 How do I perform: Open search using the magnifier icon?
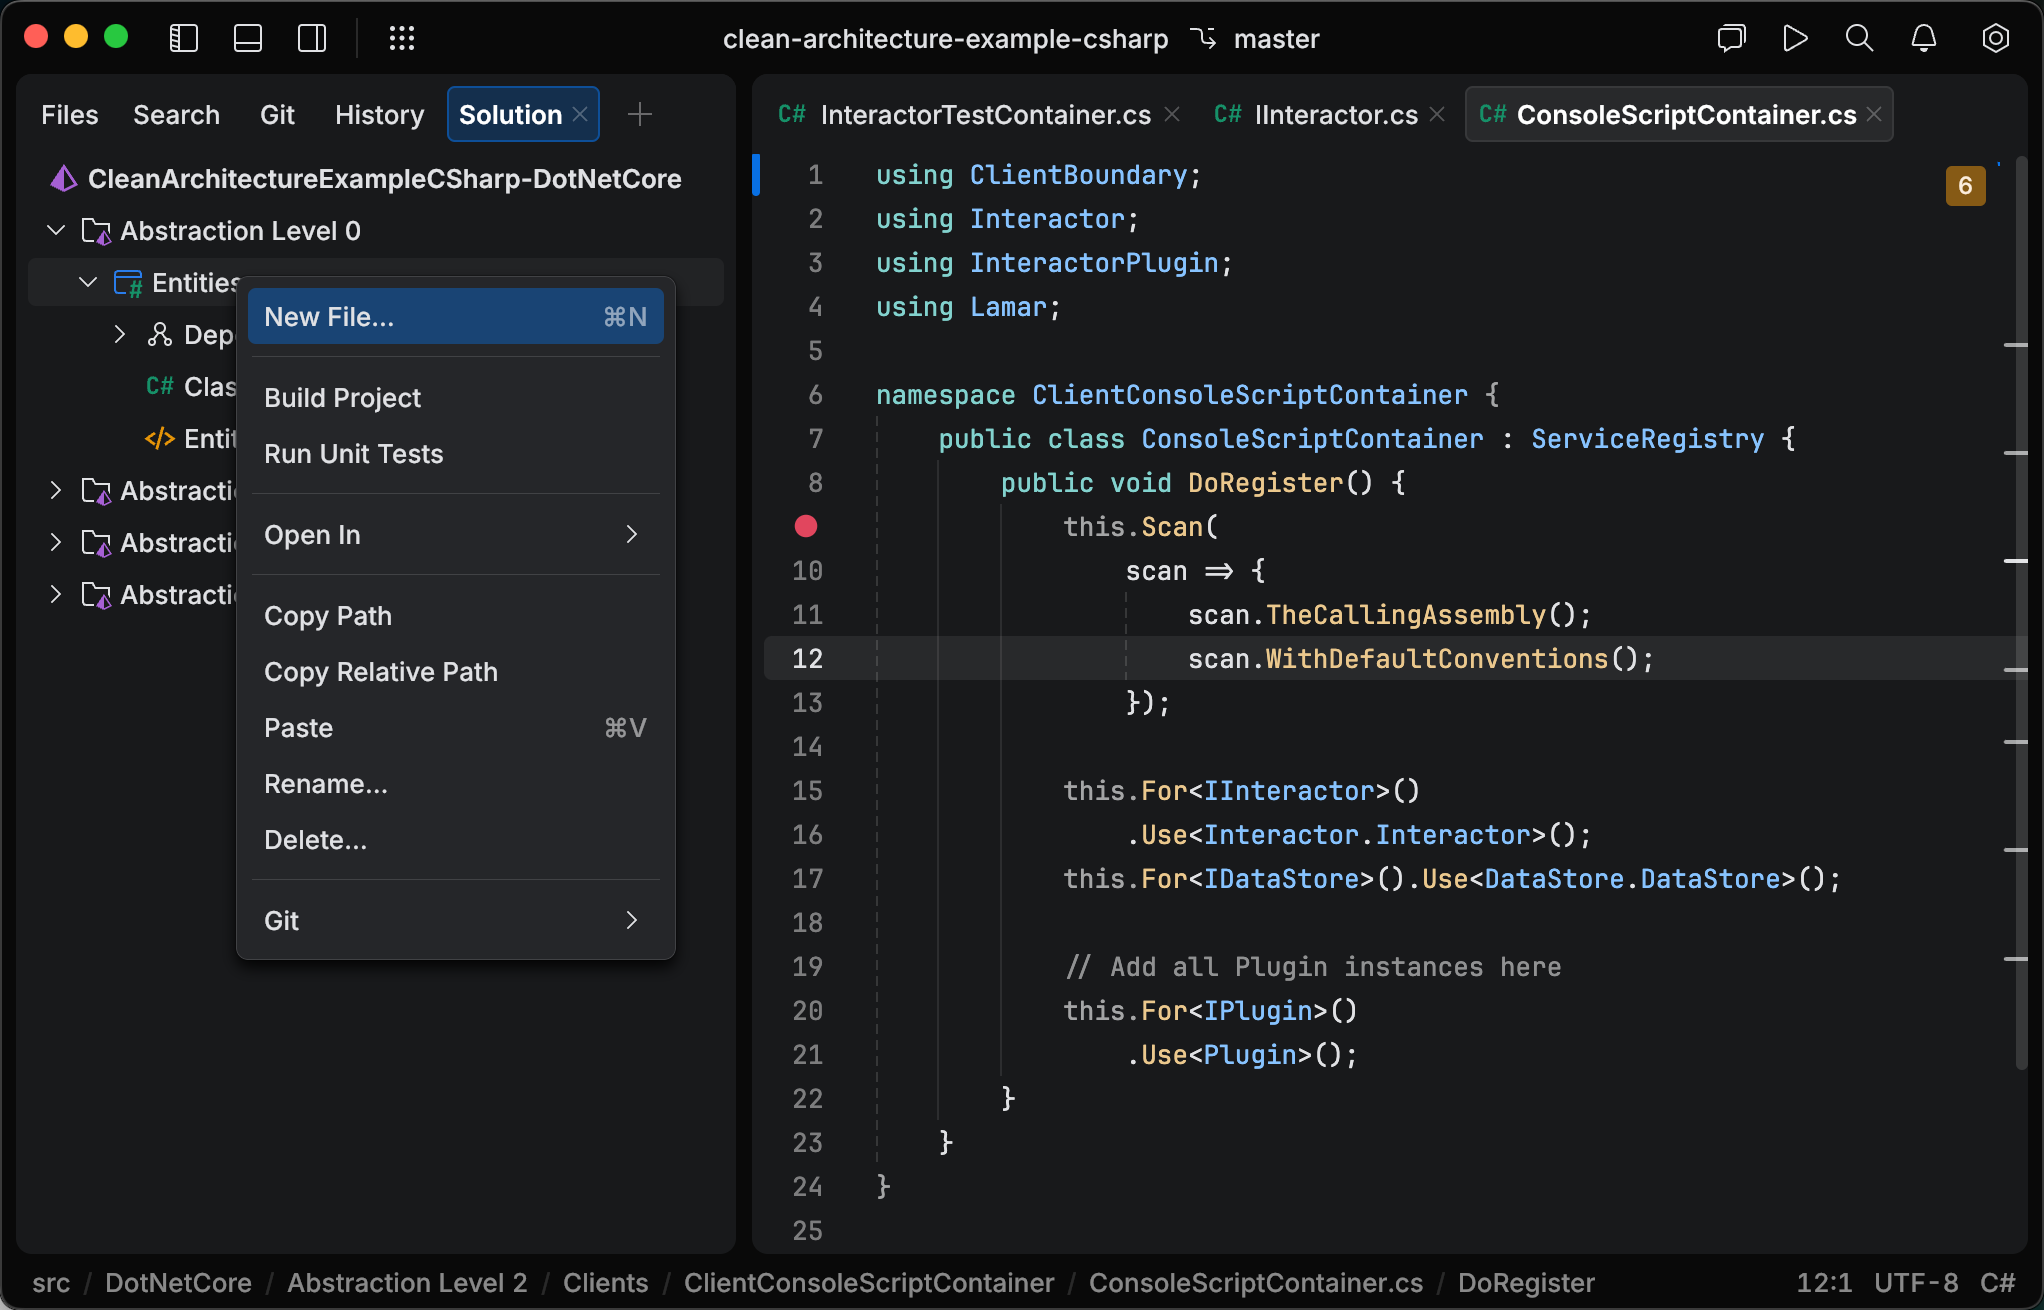click(1858, 38)
